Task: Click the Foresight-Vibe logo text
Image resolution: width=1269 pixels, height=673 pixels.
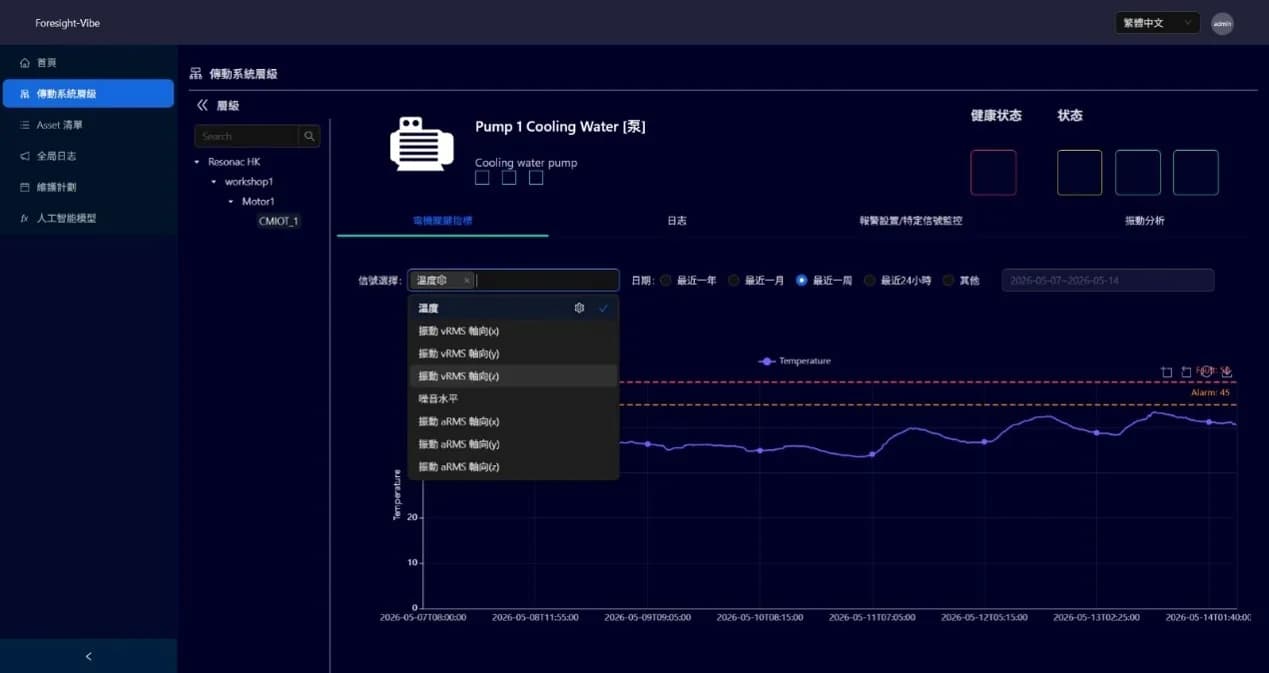Action: 68,23
